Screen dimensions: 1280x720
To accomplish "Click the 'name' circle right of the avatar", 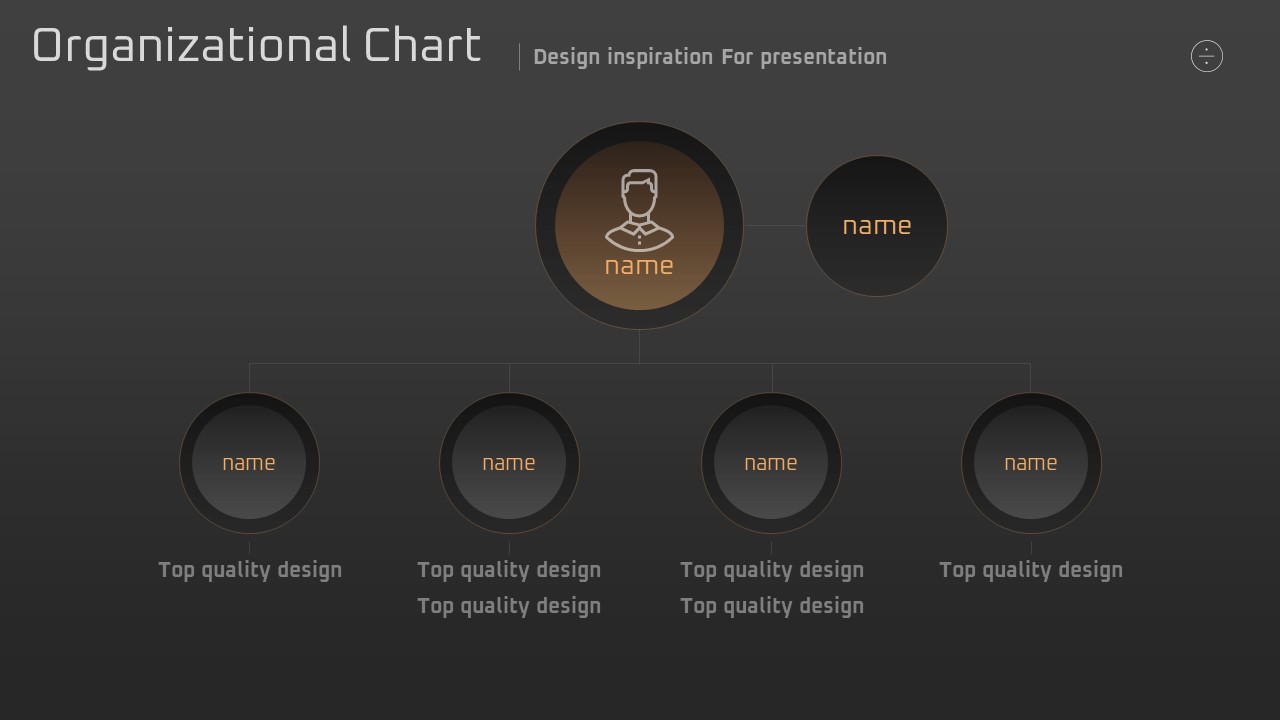I will [x=876, y=226].
